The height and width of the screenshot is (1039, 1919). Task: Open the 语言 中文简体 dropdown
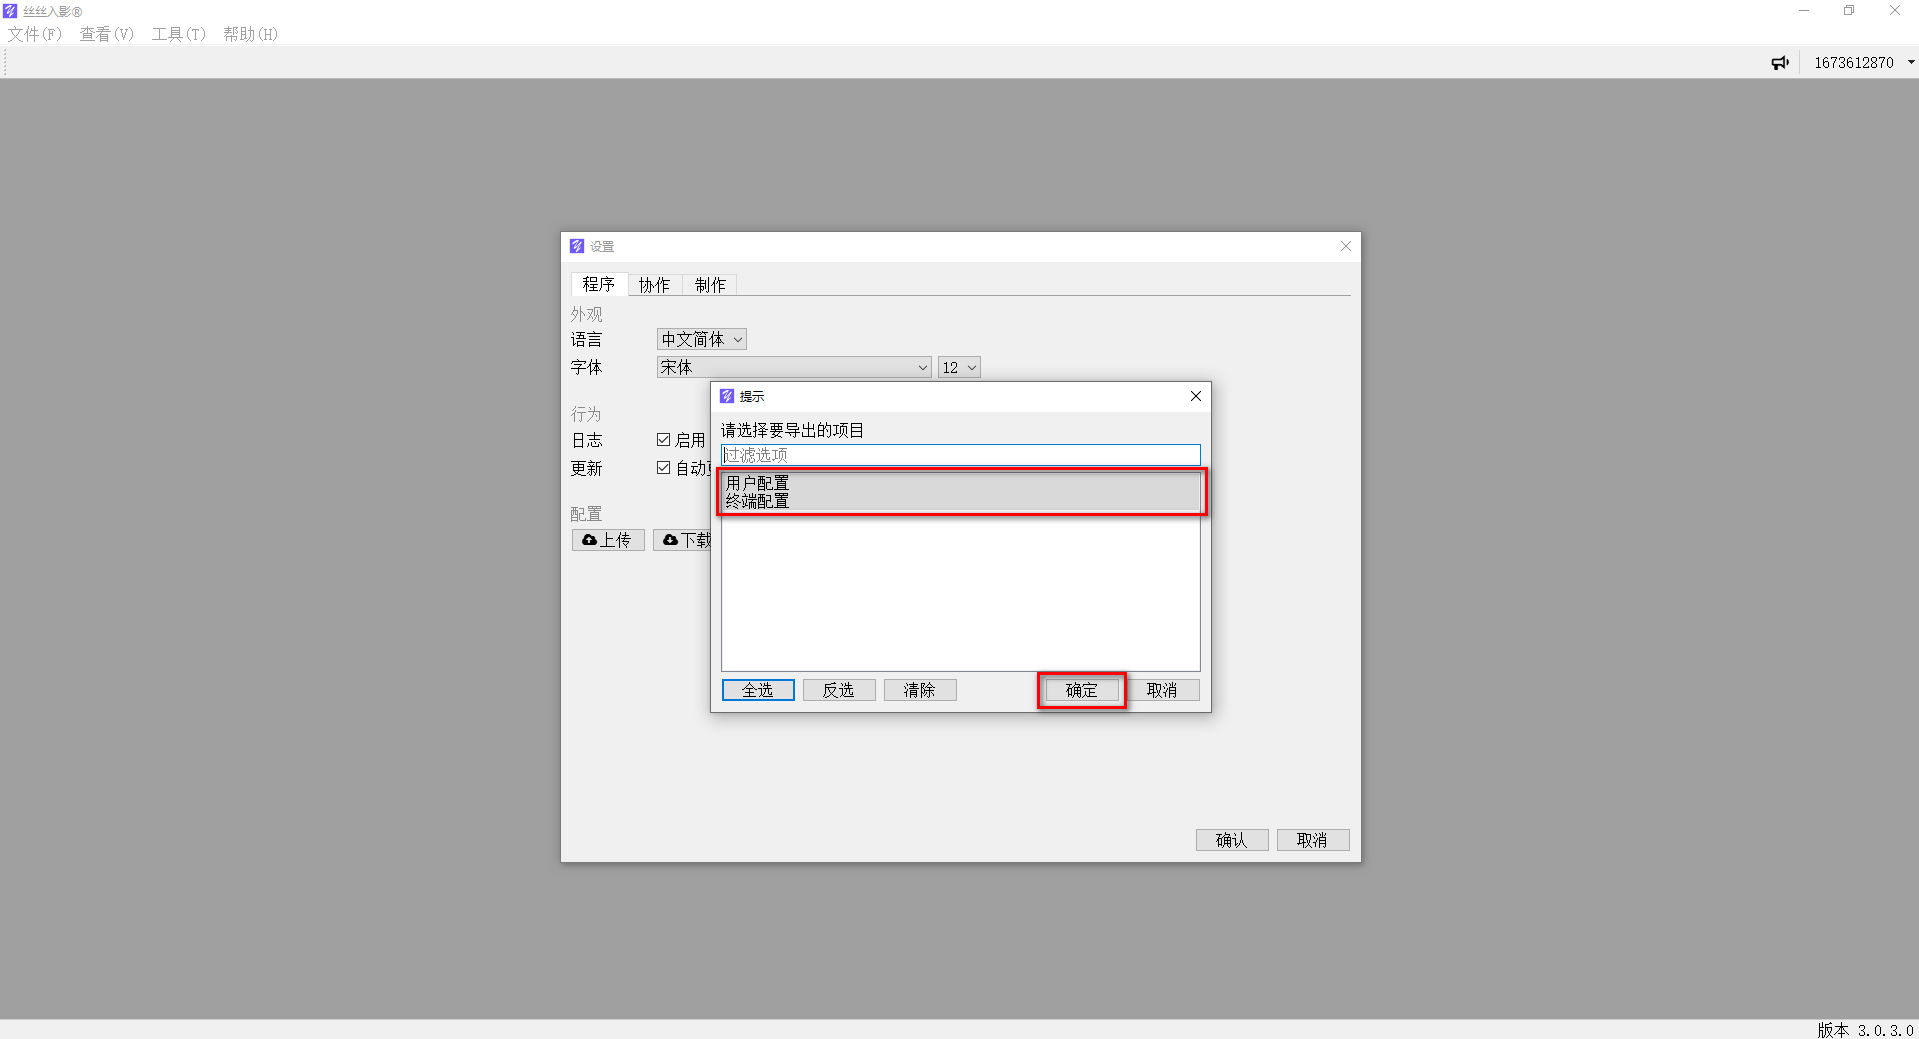(x=701, y=340)
